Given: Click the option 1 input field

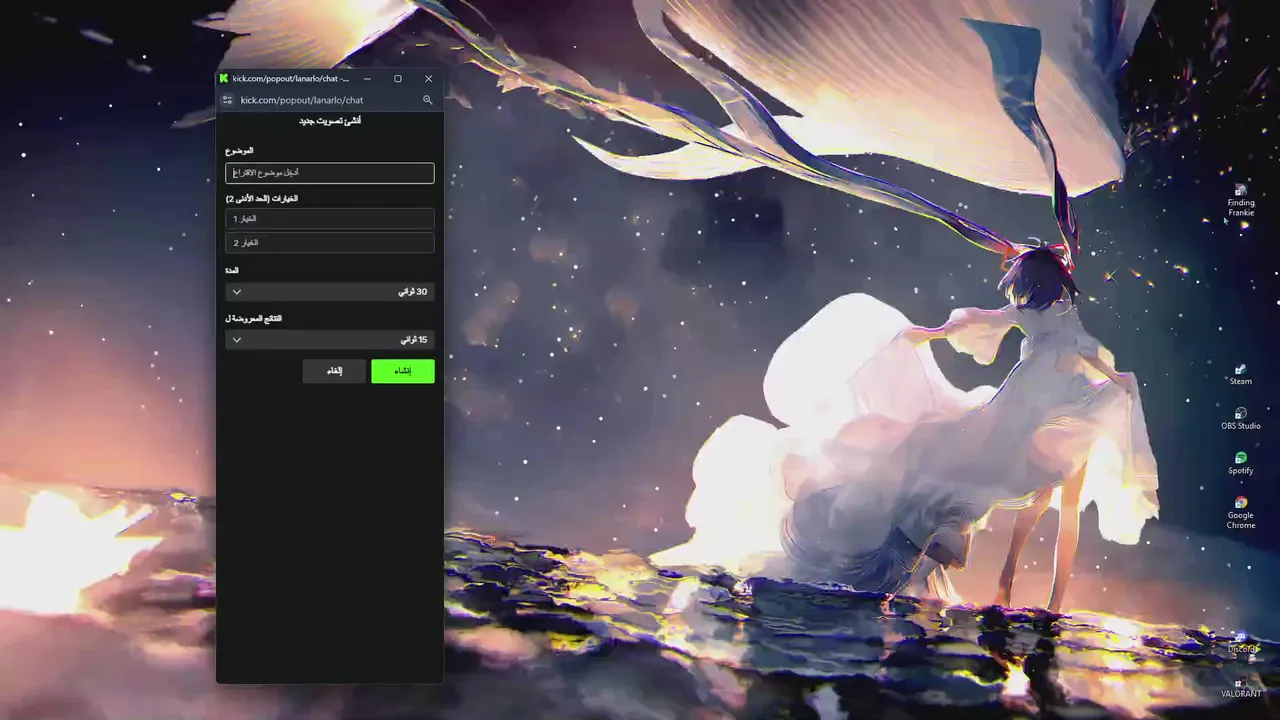Looking at the screenshot, I should pyautogui.click(x=330, y=219).
